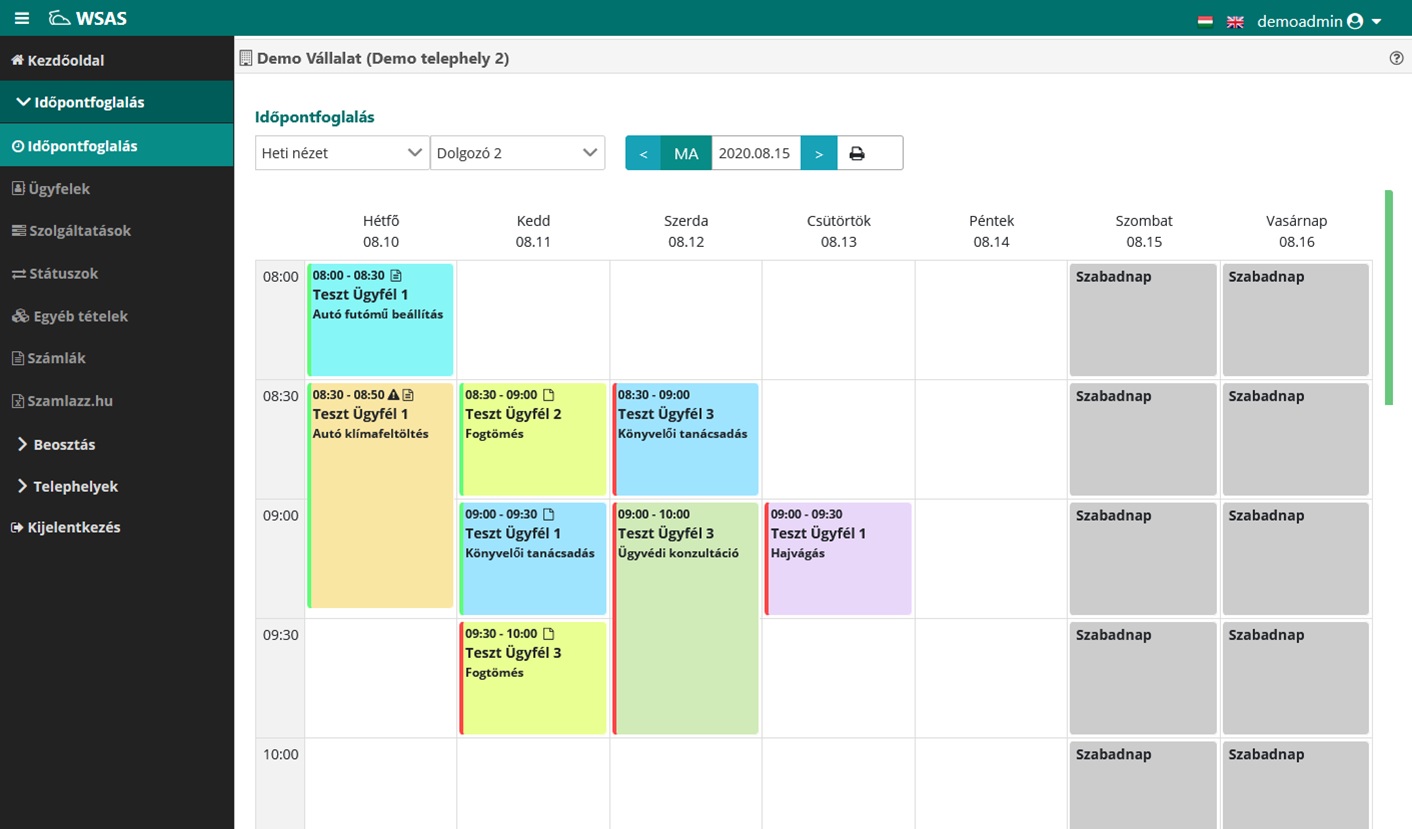
Task: Click the 2020.08.15 date field
Action: pyautogui.click(x=755, y=154)
